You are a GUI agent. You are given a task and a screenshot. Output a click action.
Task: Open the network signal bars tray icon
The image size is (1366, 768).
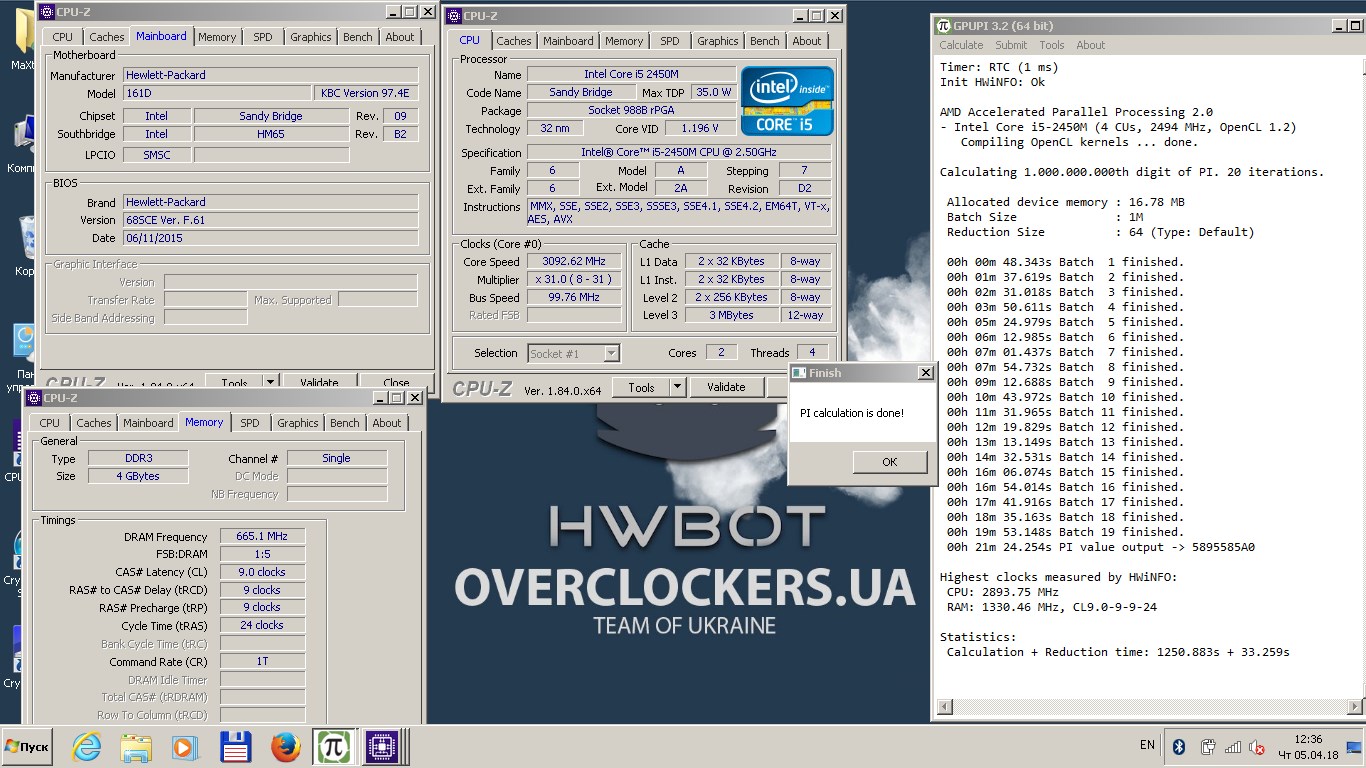[x=1233, y=747]
